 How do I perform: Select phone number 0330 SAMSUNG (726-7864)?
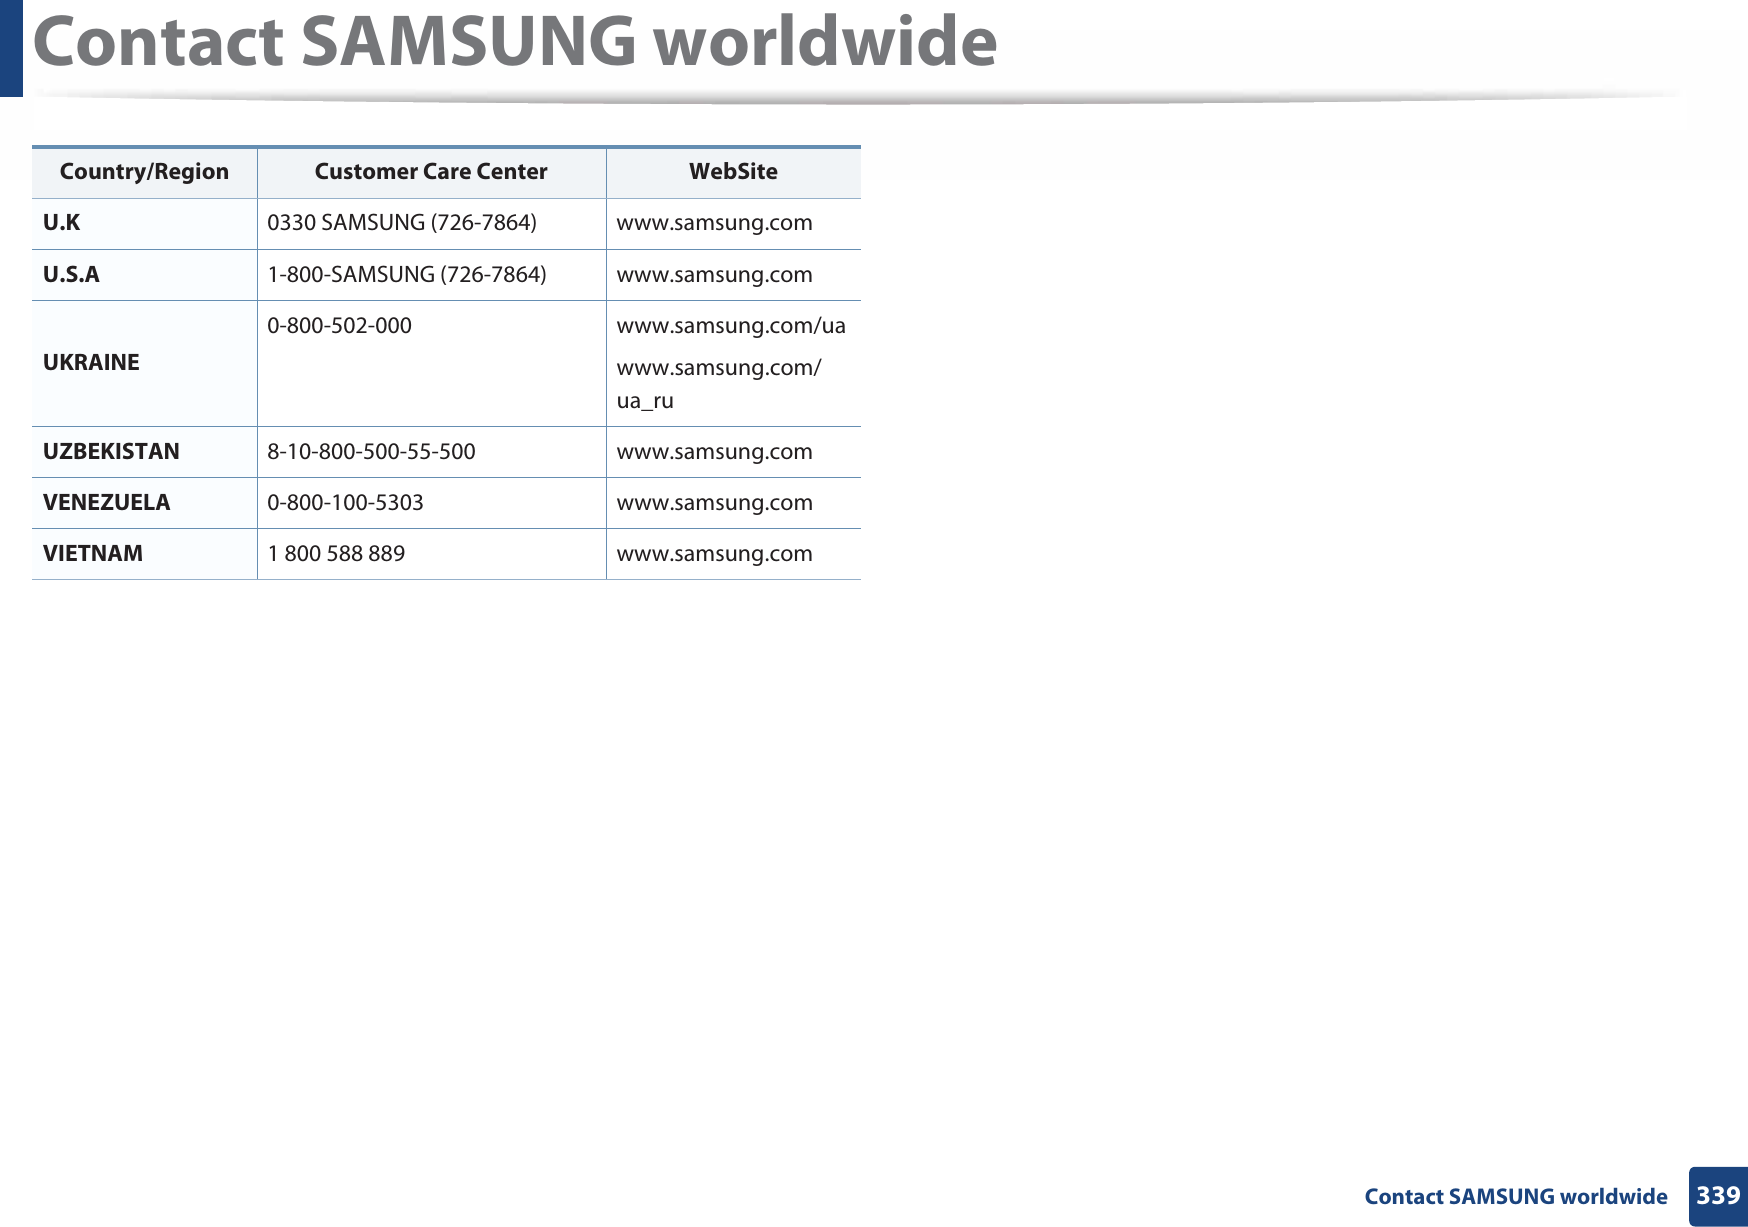pyautogui.click(x=402, y=223)
